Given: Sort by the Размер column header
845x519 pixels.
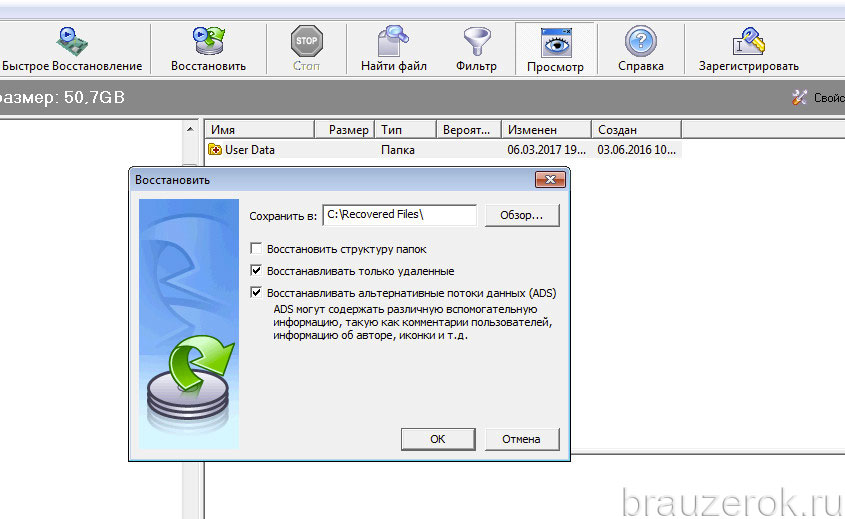Looking at the screenshot, I should click(344, 130).
